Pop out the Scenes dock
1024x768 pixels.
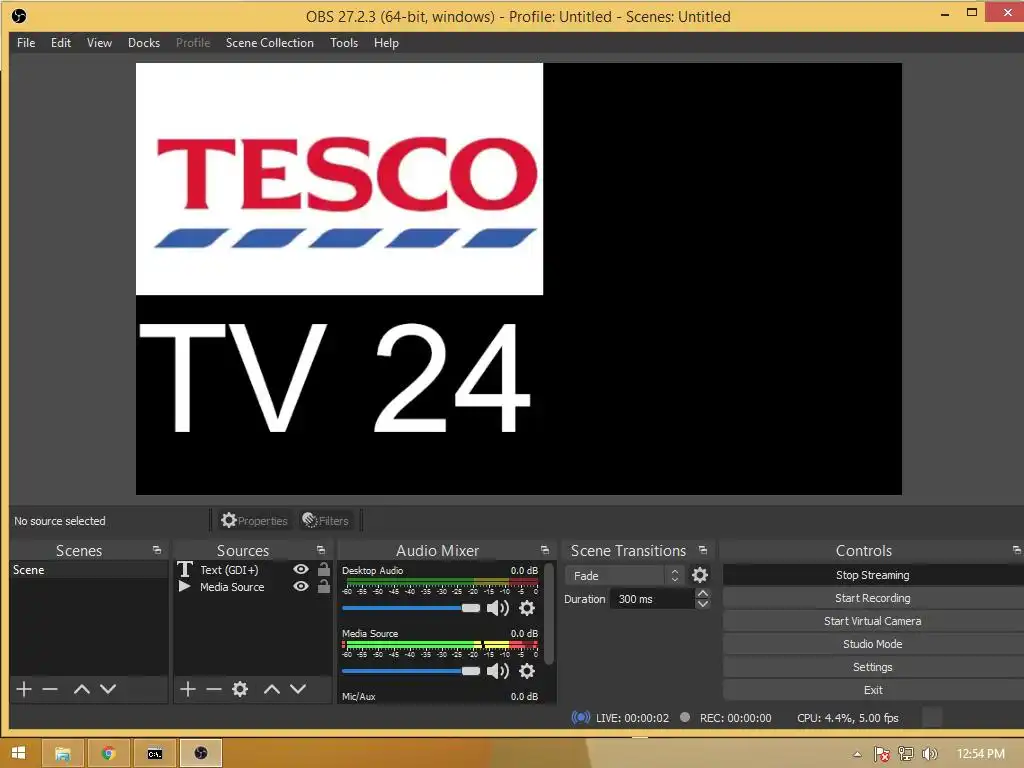157,550
